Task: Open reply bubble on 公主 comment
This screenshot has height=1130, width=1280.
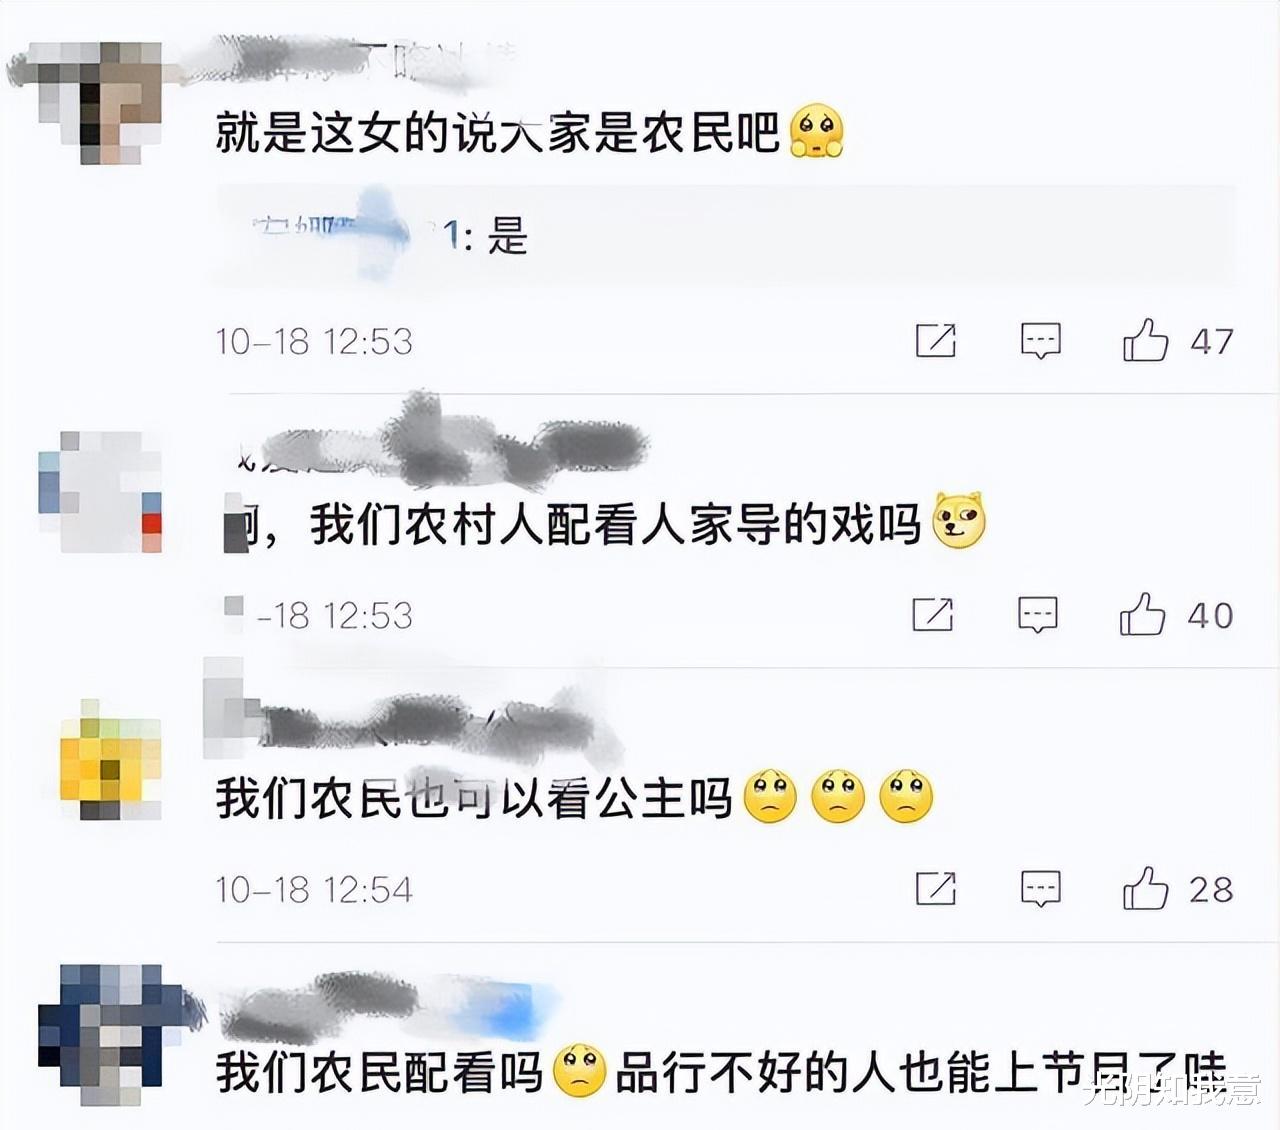Action: (x=1040, y=888)
